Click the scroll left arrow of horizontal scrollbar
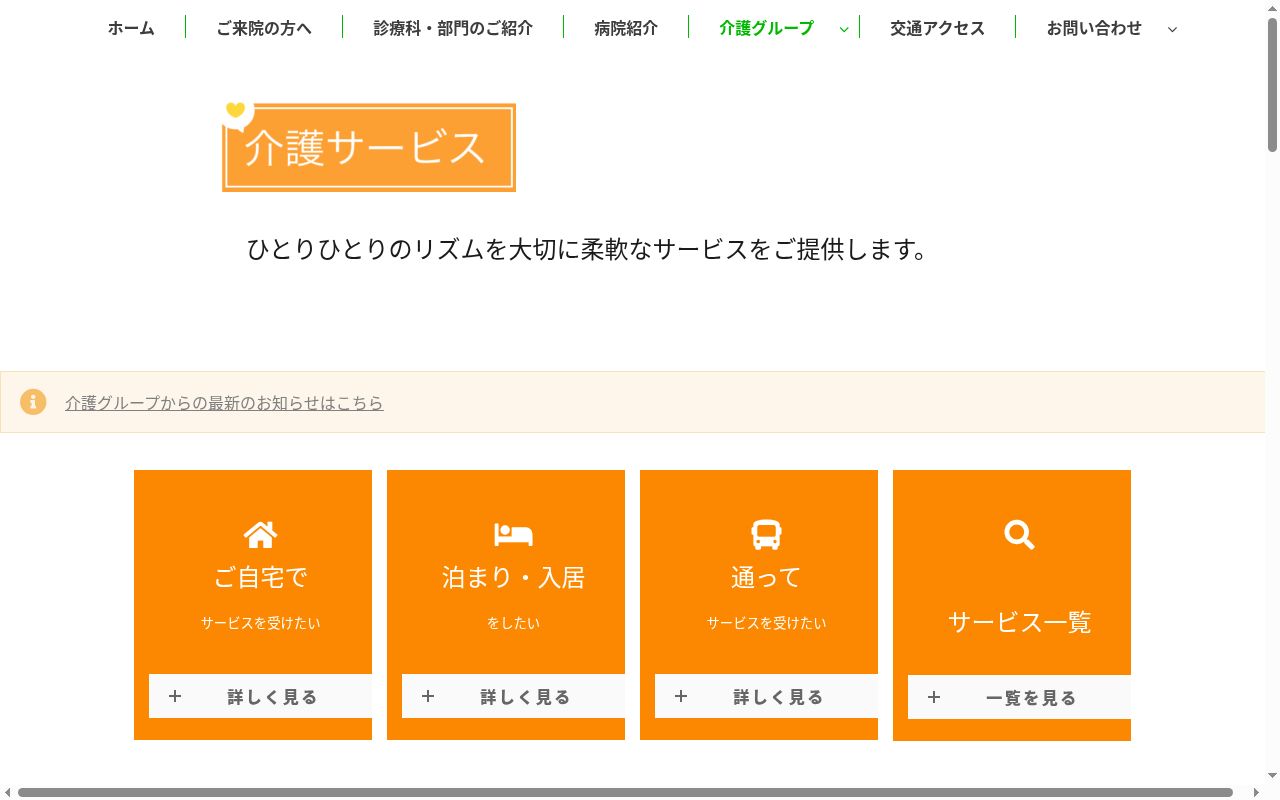This screenshot has height=800, width=1280. point(8,792)
